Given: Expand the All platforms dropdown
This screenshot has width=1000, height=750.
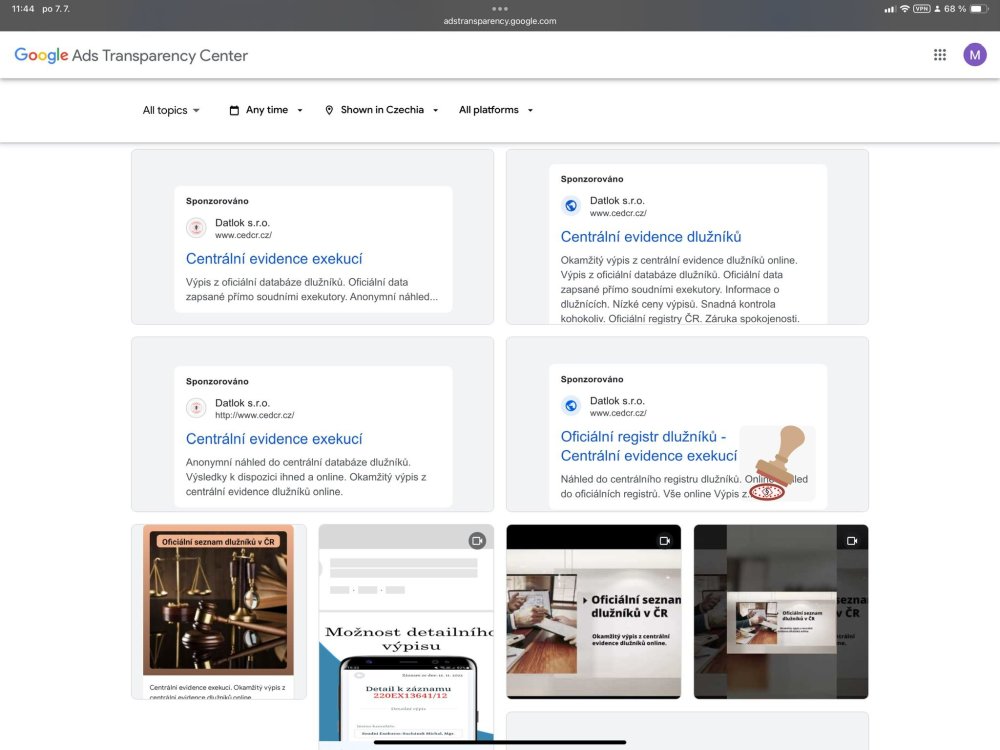Looking at the screenshot, I should tap(496, 110).
